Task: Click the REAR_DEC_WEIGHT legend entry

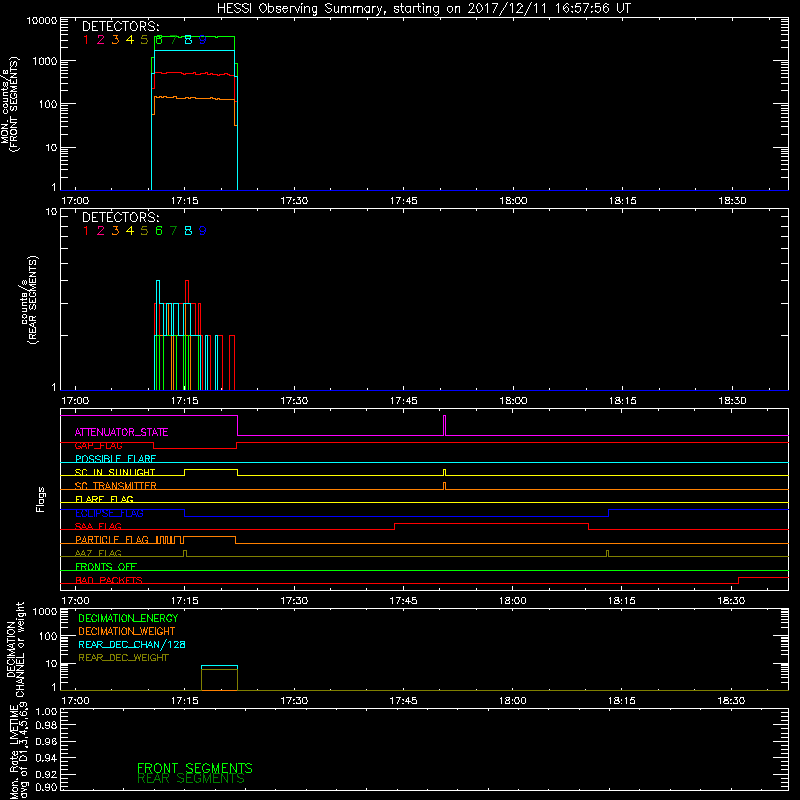Action: coord(123,658)
